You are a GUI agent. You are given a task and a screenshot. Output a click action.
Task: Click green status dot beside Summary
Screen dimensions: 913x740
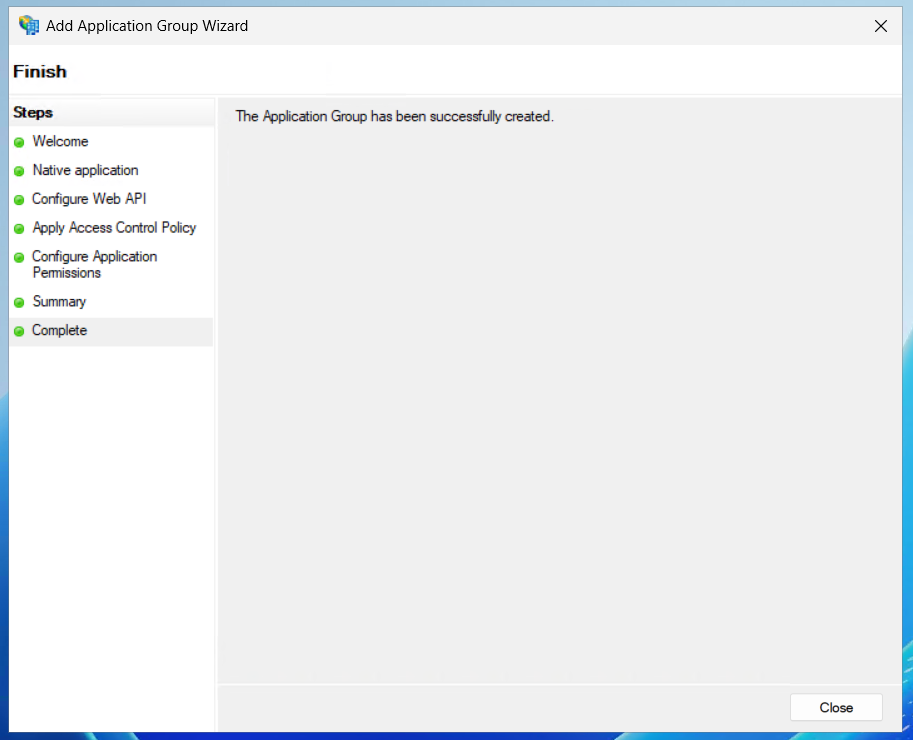coord(19,303)
